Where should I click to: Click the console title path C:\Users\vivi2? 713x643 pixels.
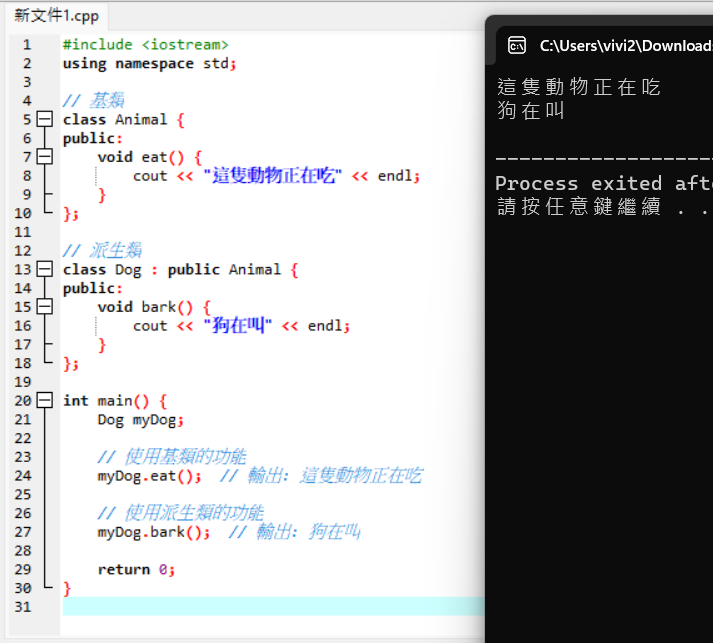[626, 45]
